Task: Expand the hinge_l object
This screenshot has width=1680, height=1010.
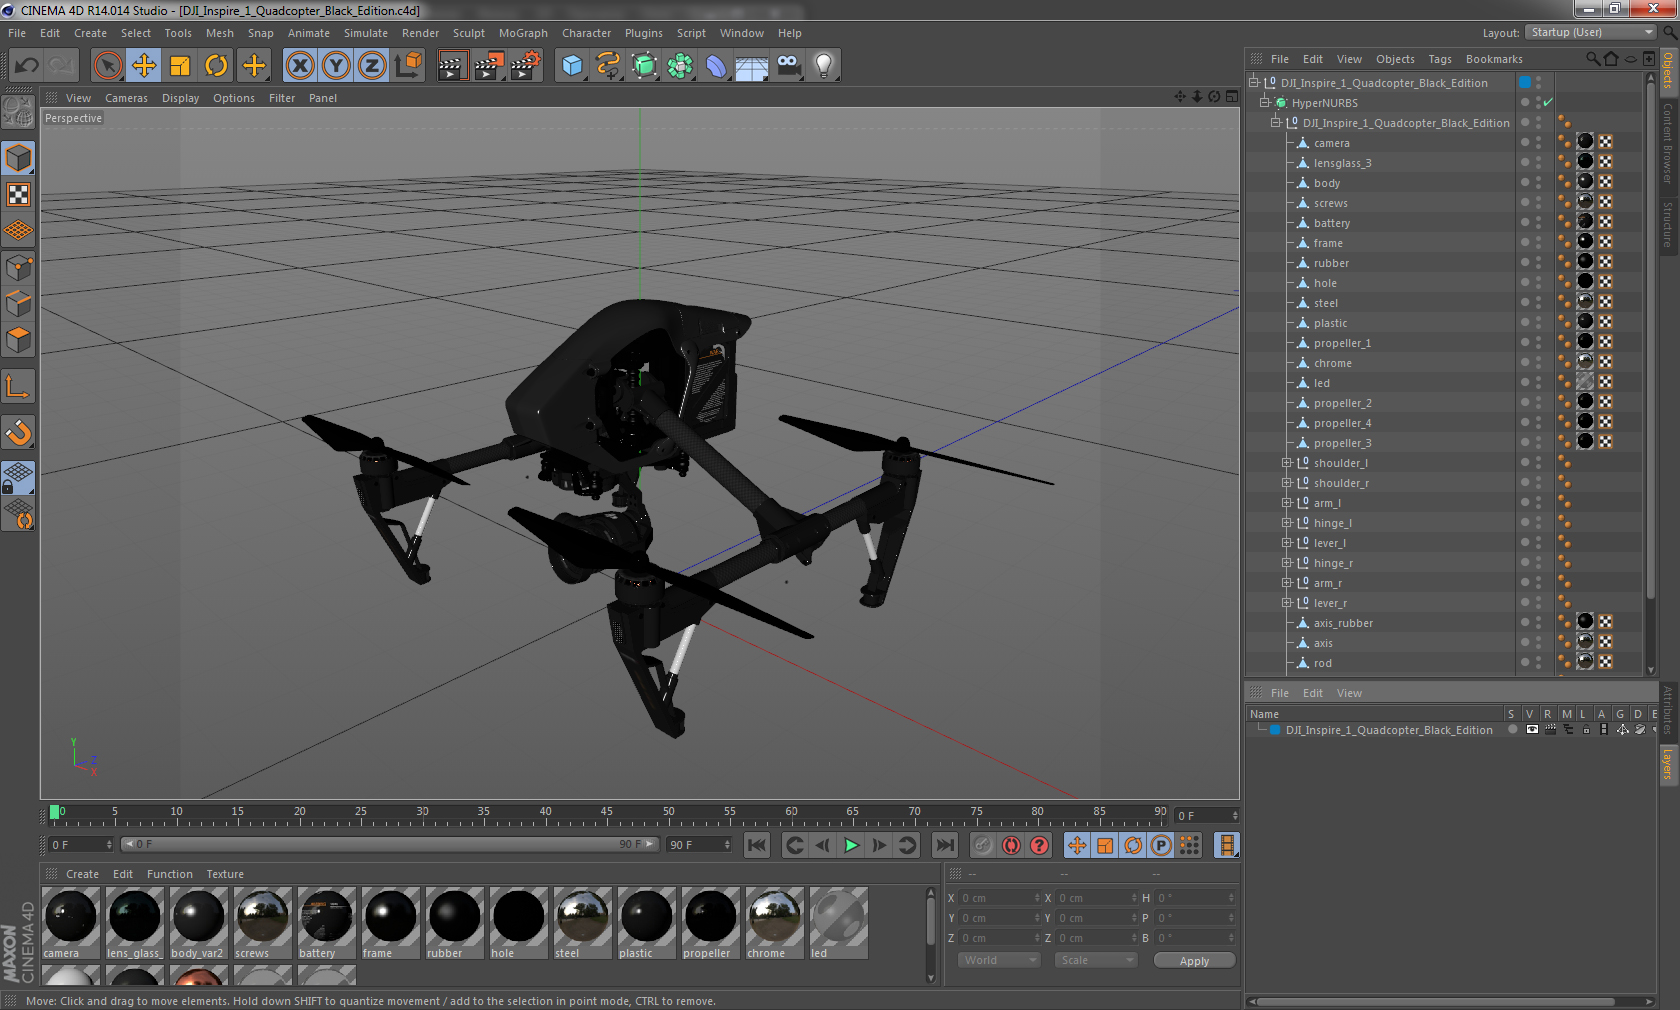Action: click(1288, 523)
